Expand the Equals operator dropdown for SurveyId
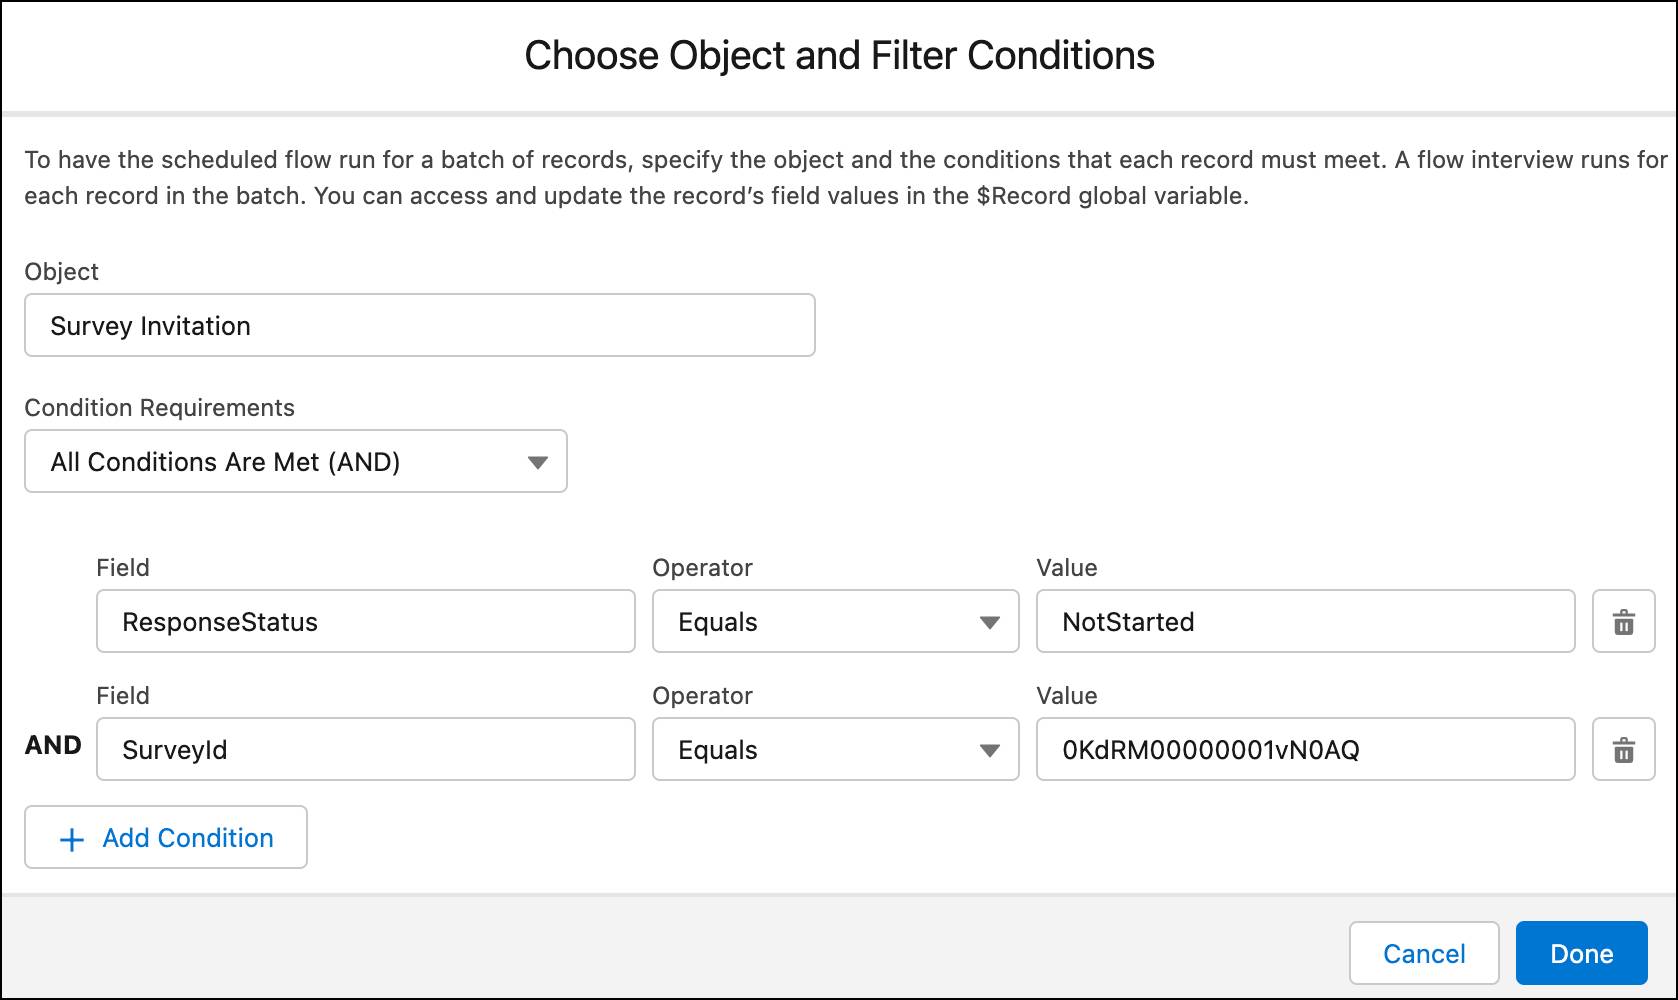1678x1000 pixels. coord(835,749)
